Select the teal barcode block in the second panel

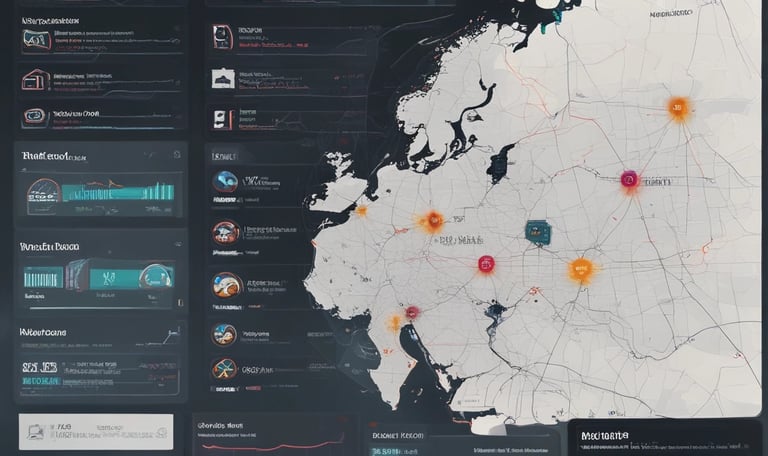click(43, 279)
